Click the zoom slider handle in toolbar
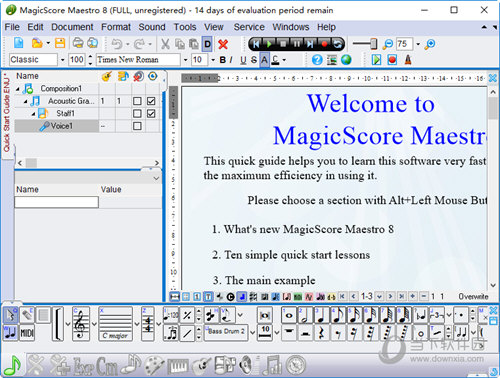 click(x=374, y=44)
